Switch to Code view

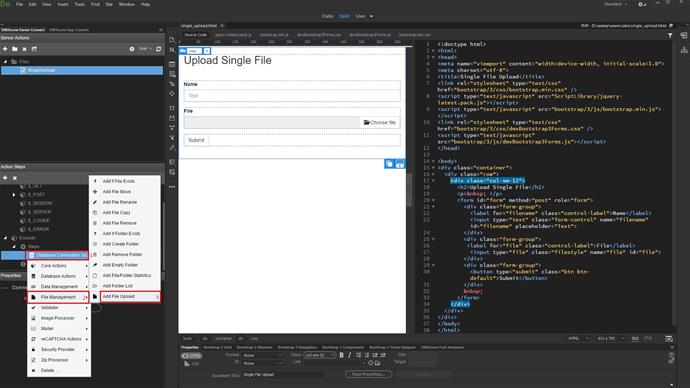327,16
